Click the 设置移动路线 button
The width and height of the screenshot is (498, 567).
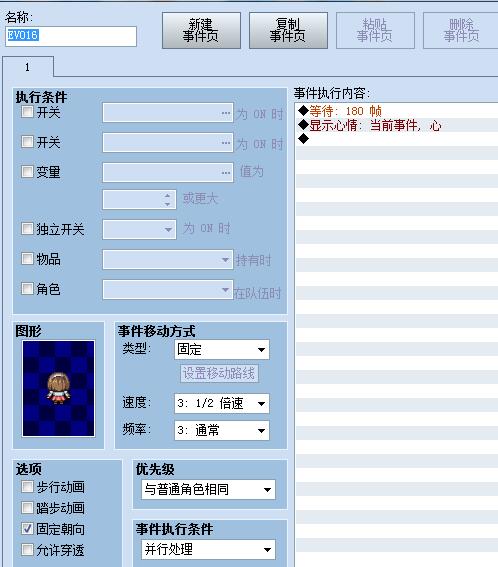click(x=219, y=374)
